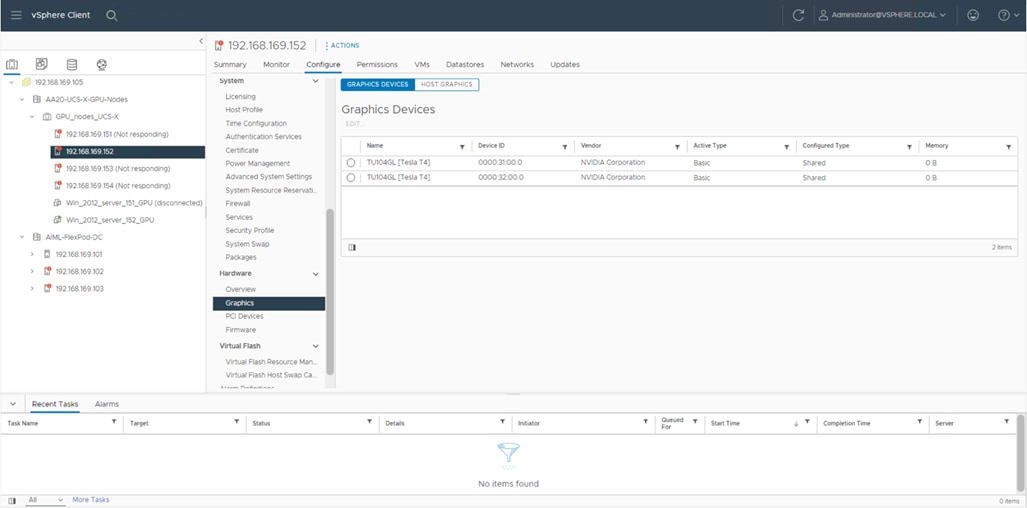Viewport: 1027px width, 508px height.
Task: Select the Graphics Devices view button
Action: [x=378, y=84]
